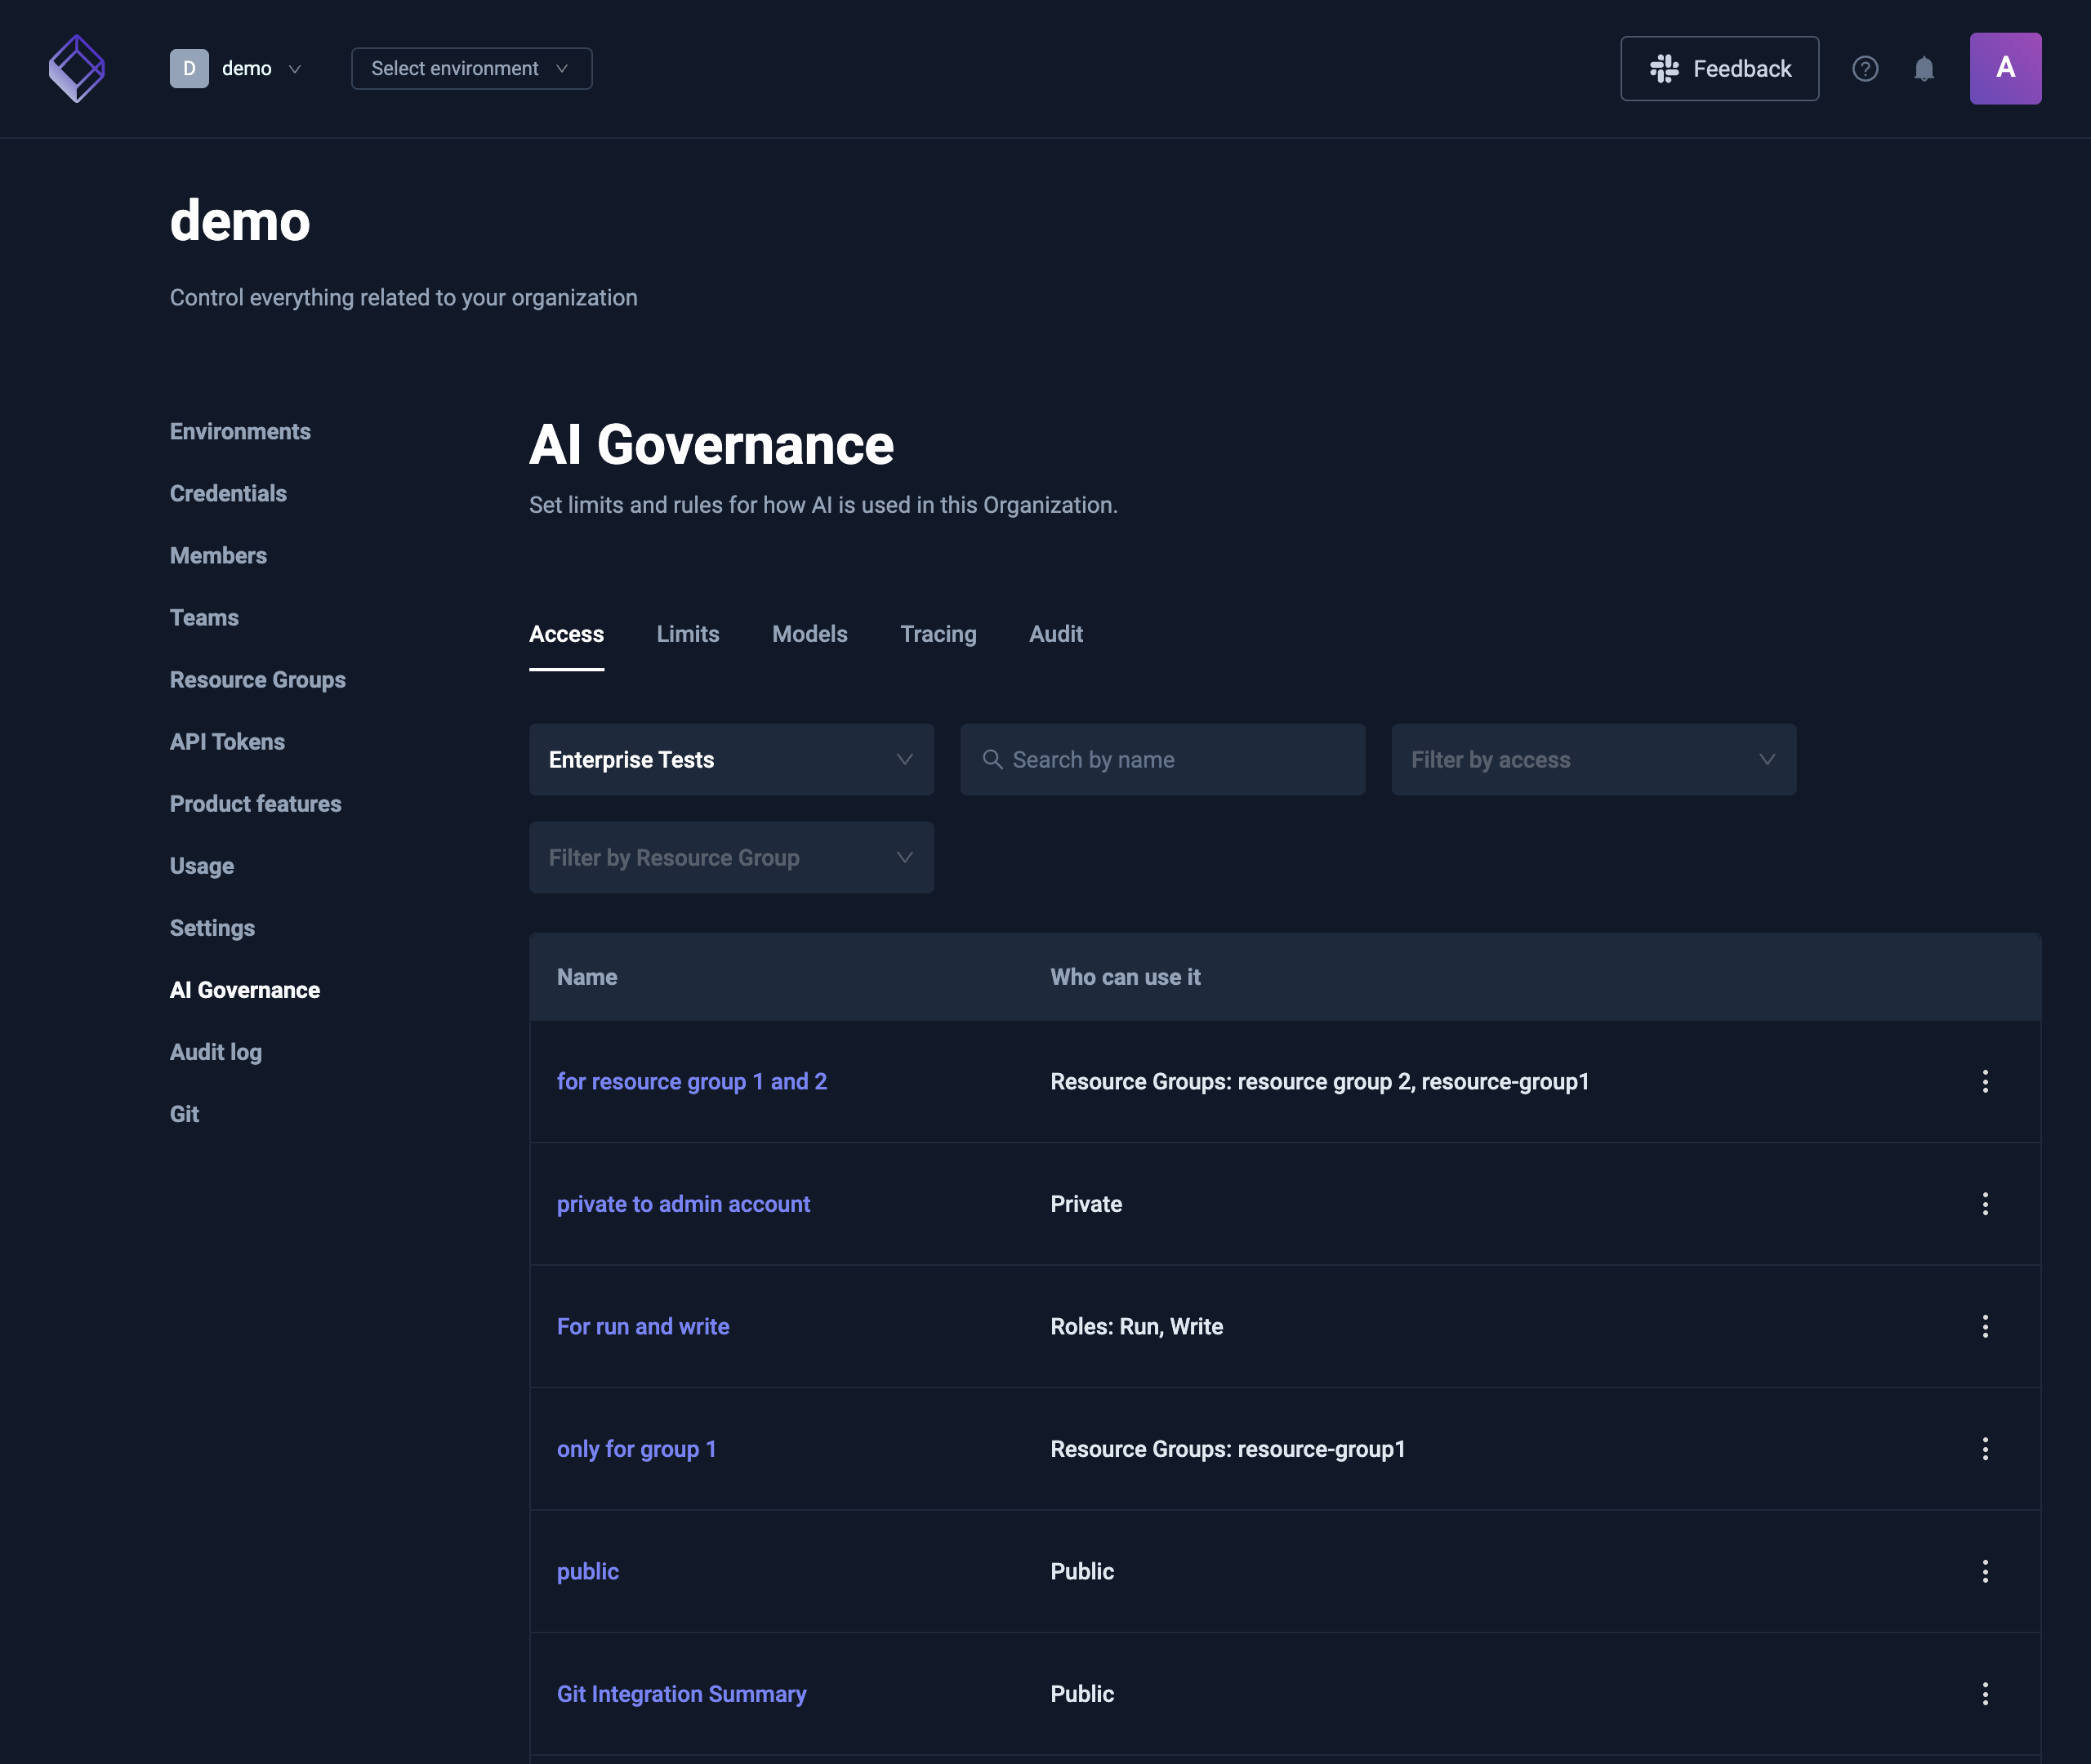The image size is (2091, 1764).
Task: Click the Feedback button
Action: click(1719, 69)
